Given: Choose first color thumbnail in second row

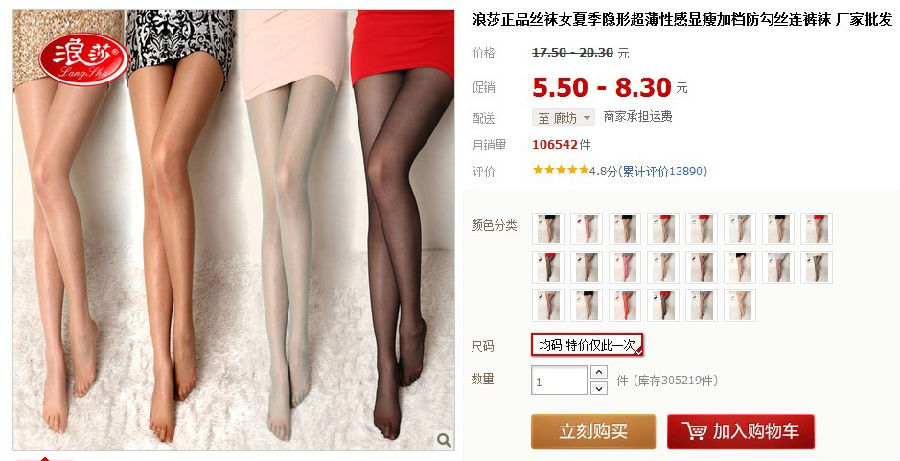Looking at the screenshot, I should pos(548,268).
